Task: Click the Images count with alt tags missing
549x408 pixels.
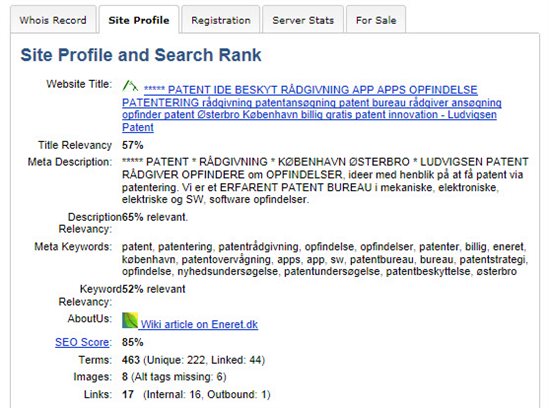Action: click(x=174, y=377)
